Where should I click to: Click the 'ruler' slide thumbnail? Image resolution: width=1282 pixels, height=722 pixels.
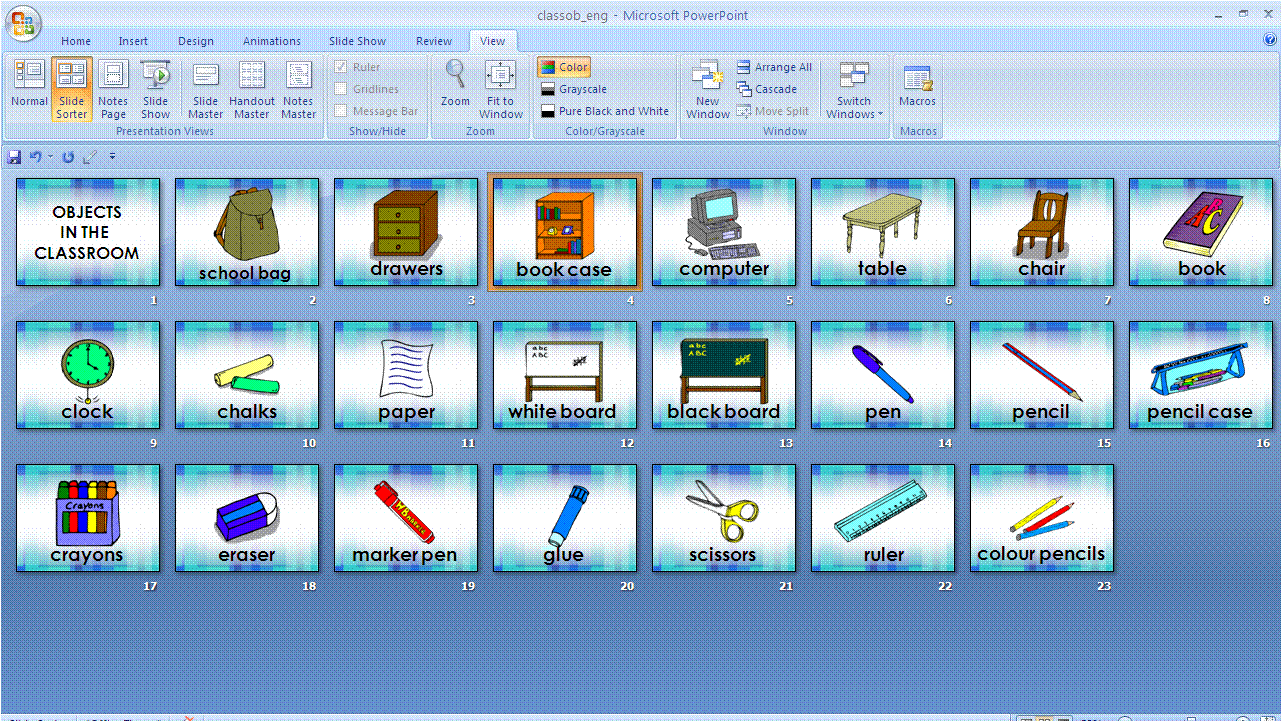tap(883, 518)
